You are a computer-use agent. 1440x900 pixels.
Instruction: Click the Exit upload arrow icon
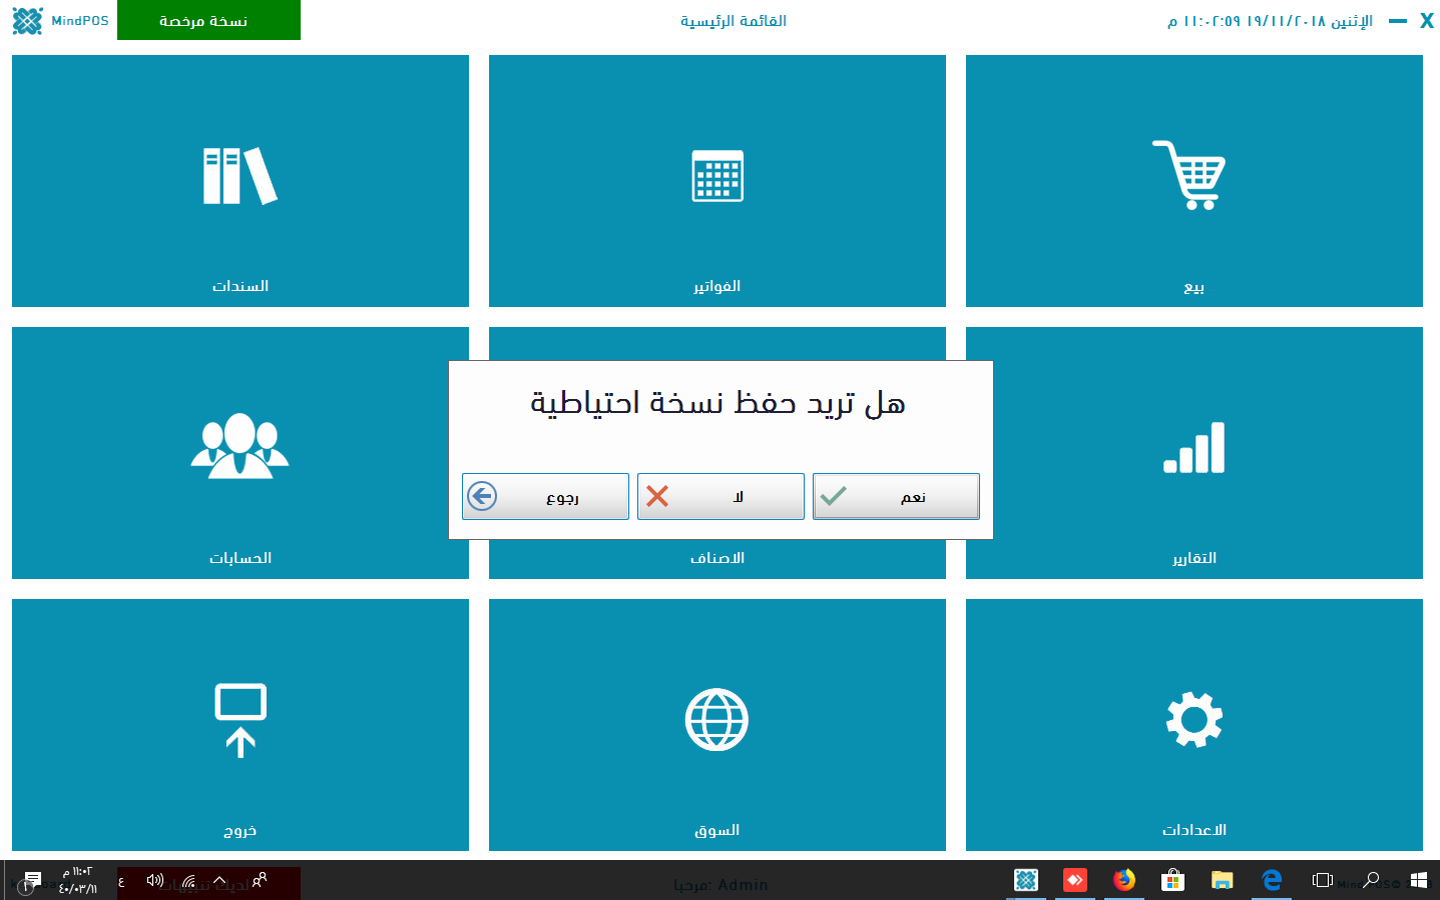point(240,719)
